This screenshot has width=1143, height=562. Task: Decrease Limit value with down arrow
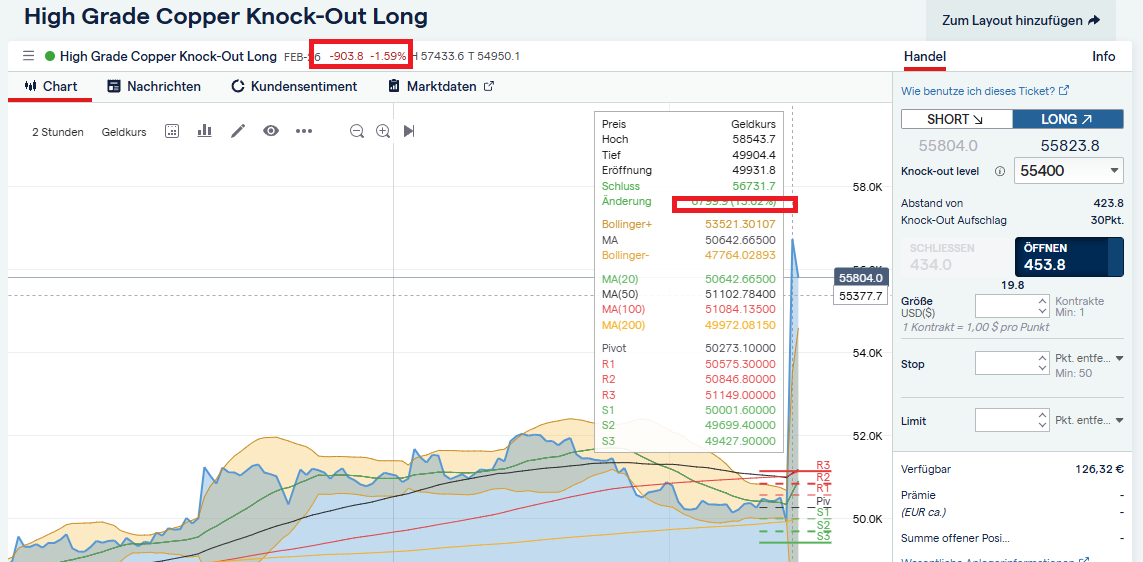(x=1042, y=426)
